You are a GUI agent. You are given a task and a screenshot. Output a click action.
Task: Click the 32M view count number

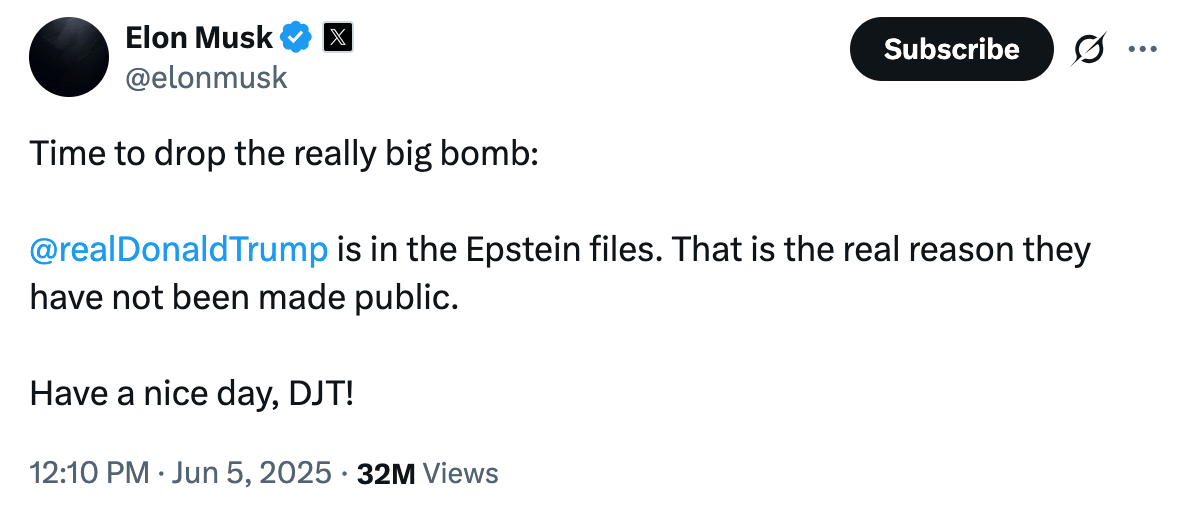(x=386, y=474)
